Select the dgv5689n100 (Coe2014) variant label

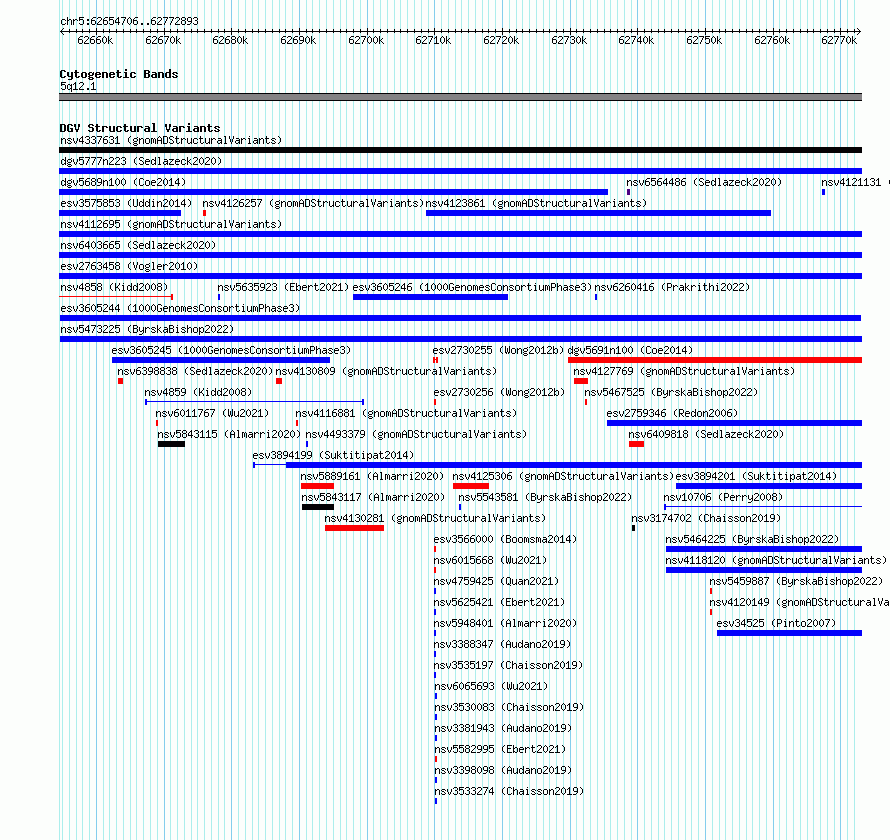(x=123, y=182)
